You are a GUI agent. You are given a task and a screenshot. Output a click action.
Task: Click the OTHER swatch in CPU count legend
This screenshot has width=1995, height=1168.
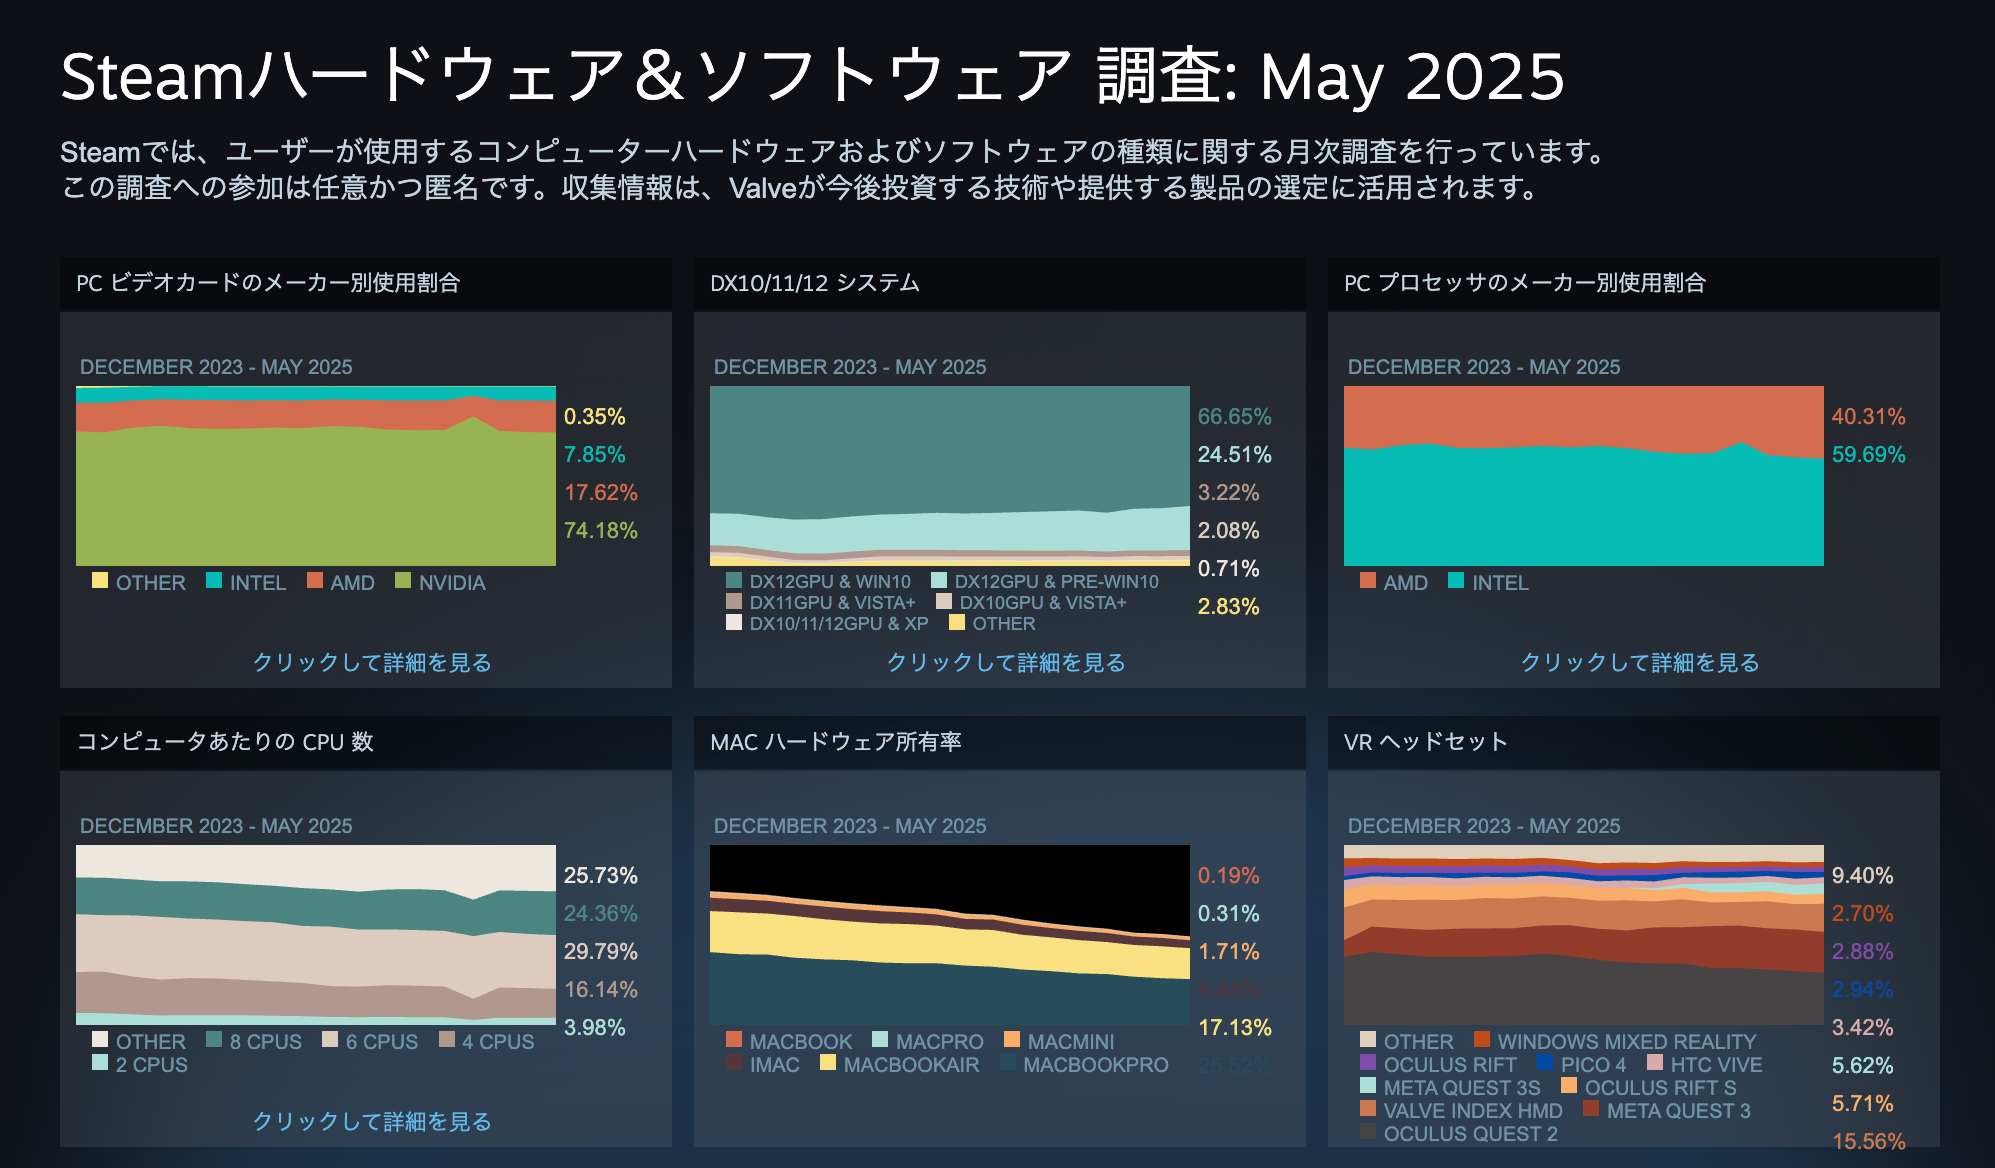pyautogui.click(x=100, y=1039)
